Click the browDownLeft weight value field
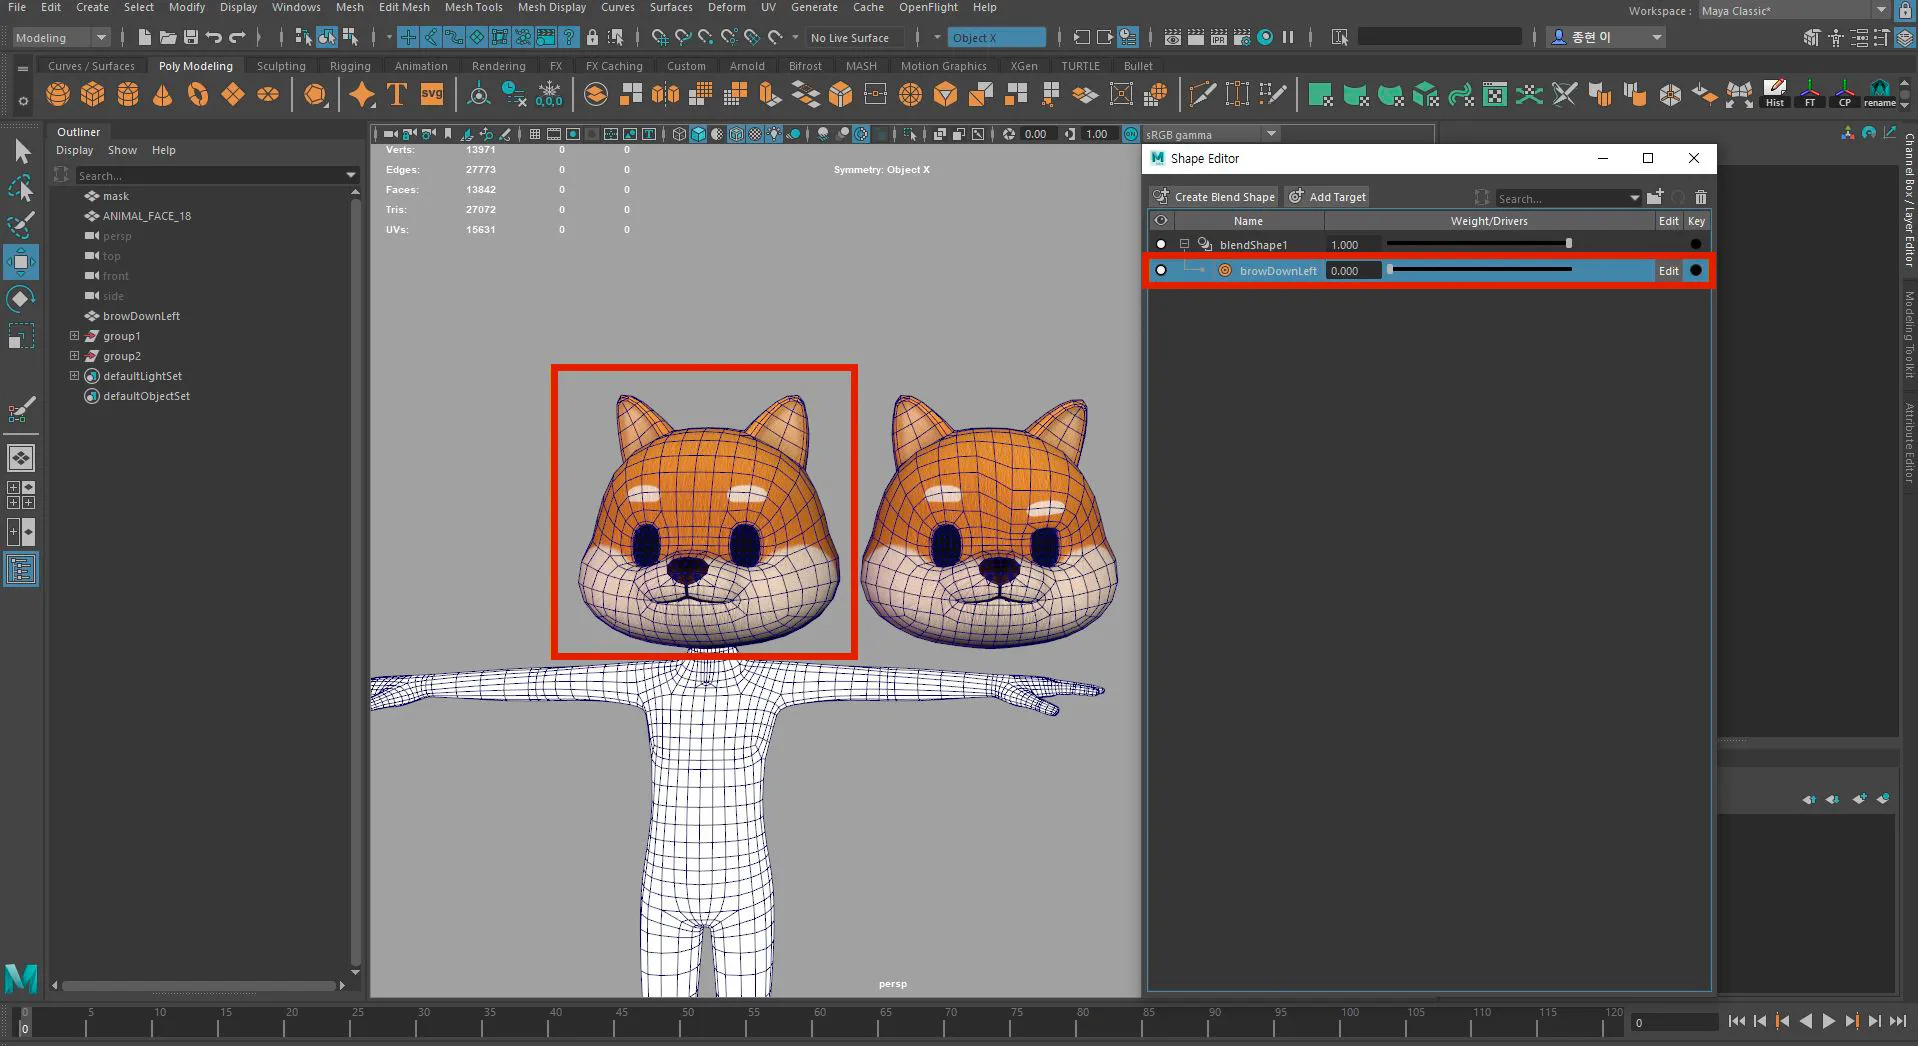Screen dimensions: 1918x1046 pos(1353,270)
